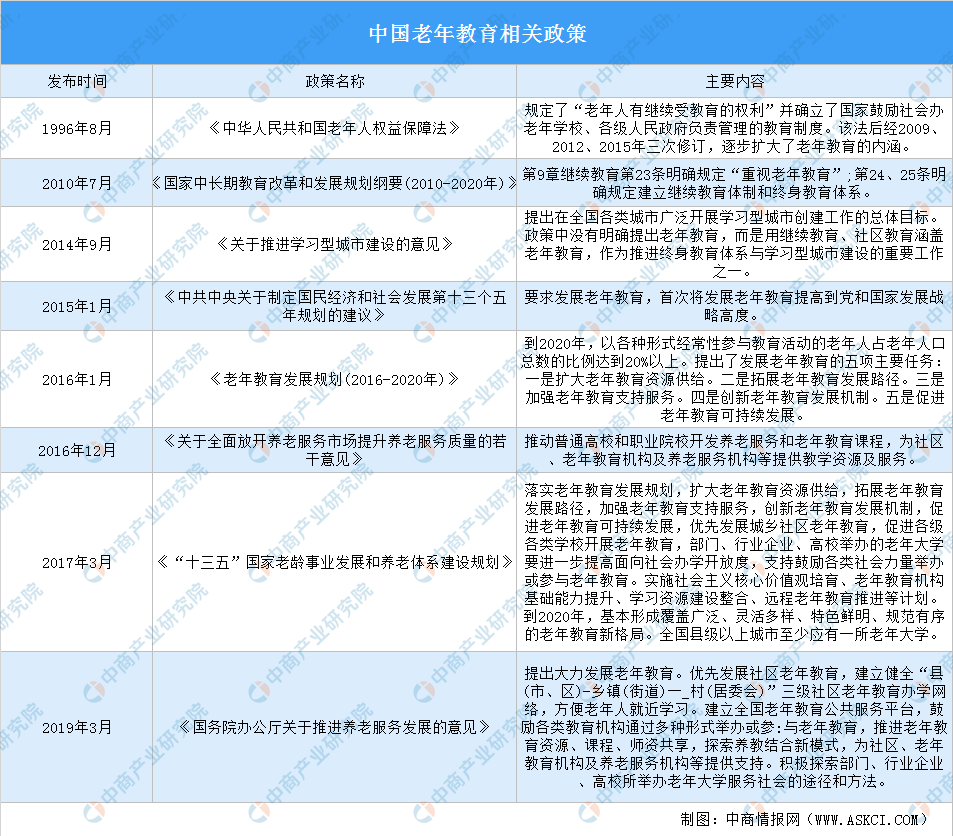Image resolution: width=953 pixels, height=836 pixels.
Task: Select the 发布时间 column header
Action: click(x=77, y=81)
